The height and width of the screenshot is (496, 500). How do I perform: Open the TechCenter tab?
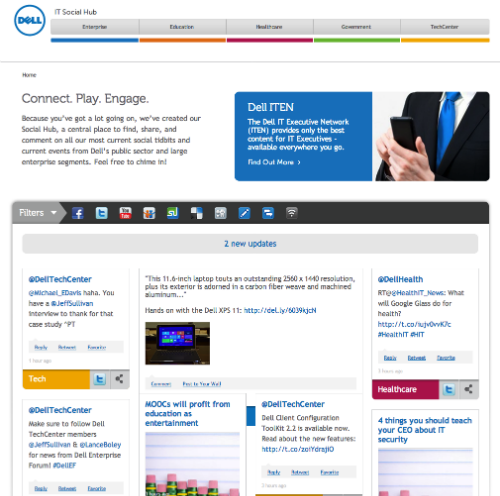445,27
